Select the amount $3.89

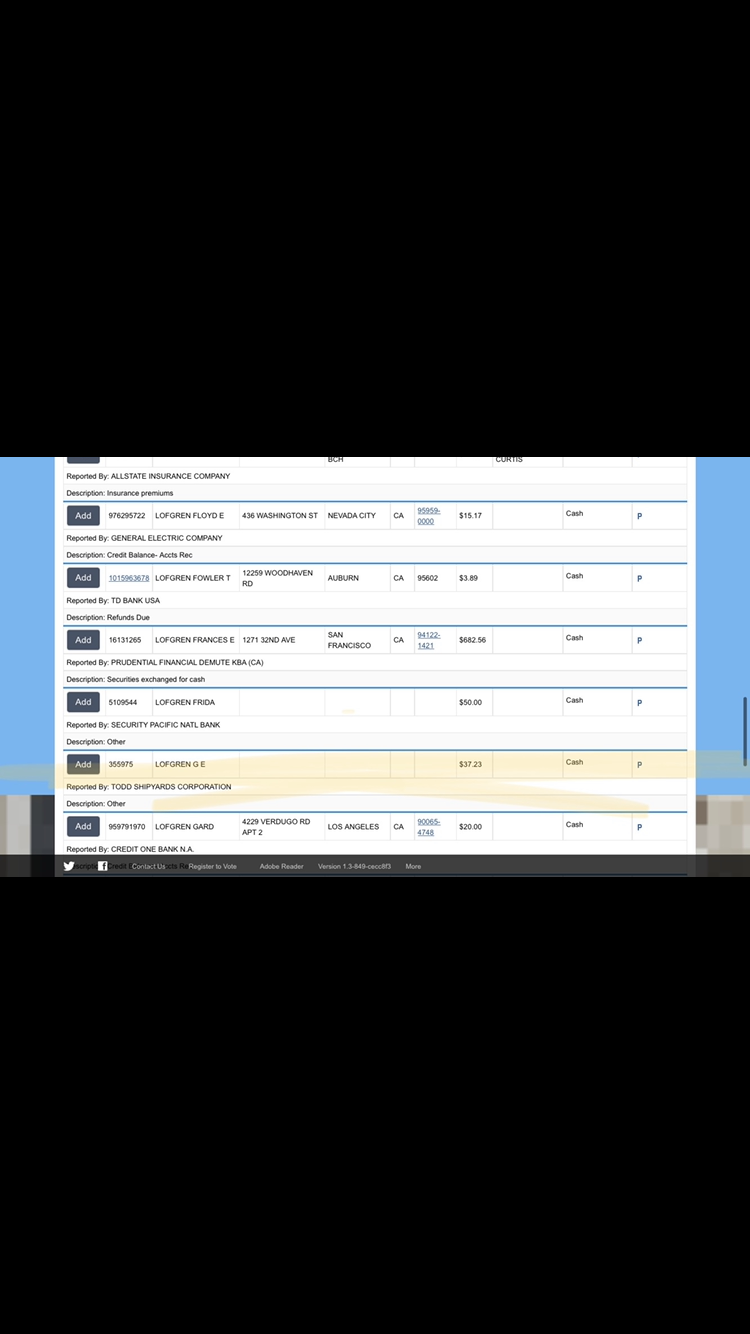(x=469, y=578)
